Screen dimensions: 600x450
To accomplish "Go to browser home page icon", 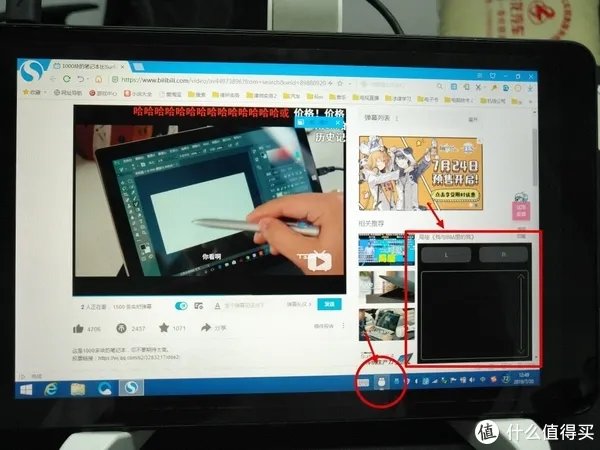I will pyautogui.click(x=98, y=80).
